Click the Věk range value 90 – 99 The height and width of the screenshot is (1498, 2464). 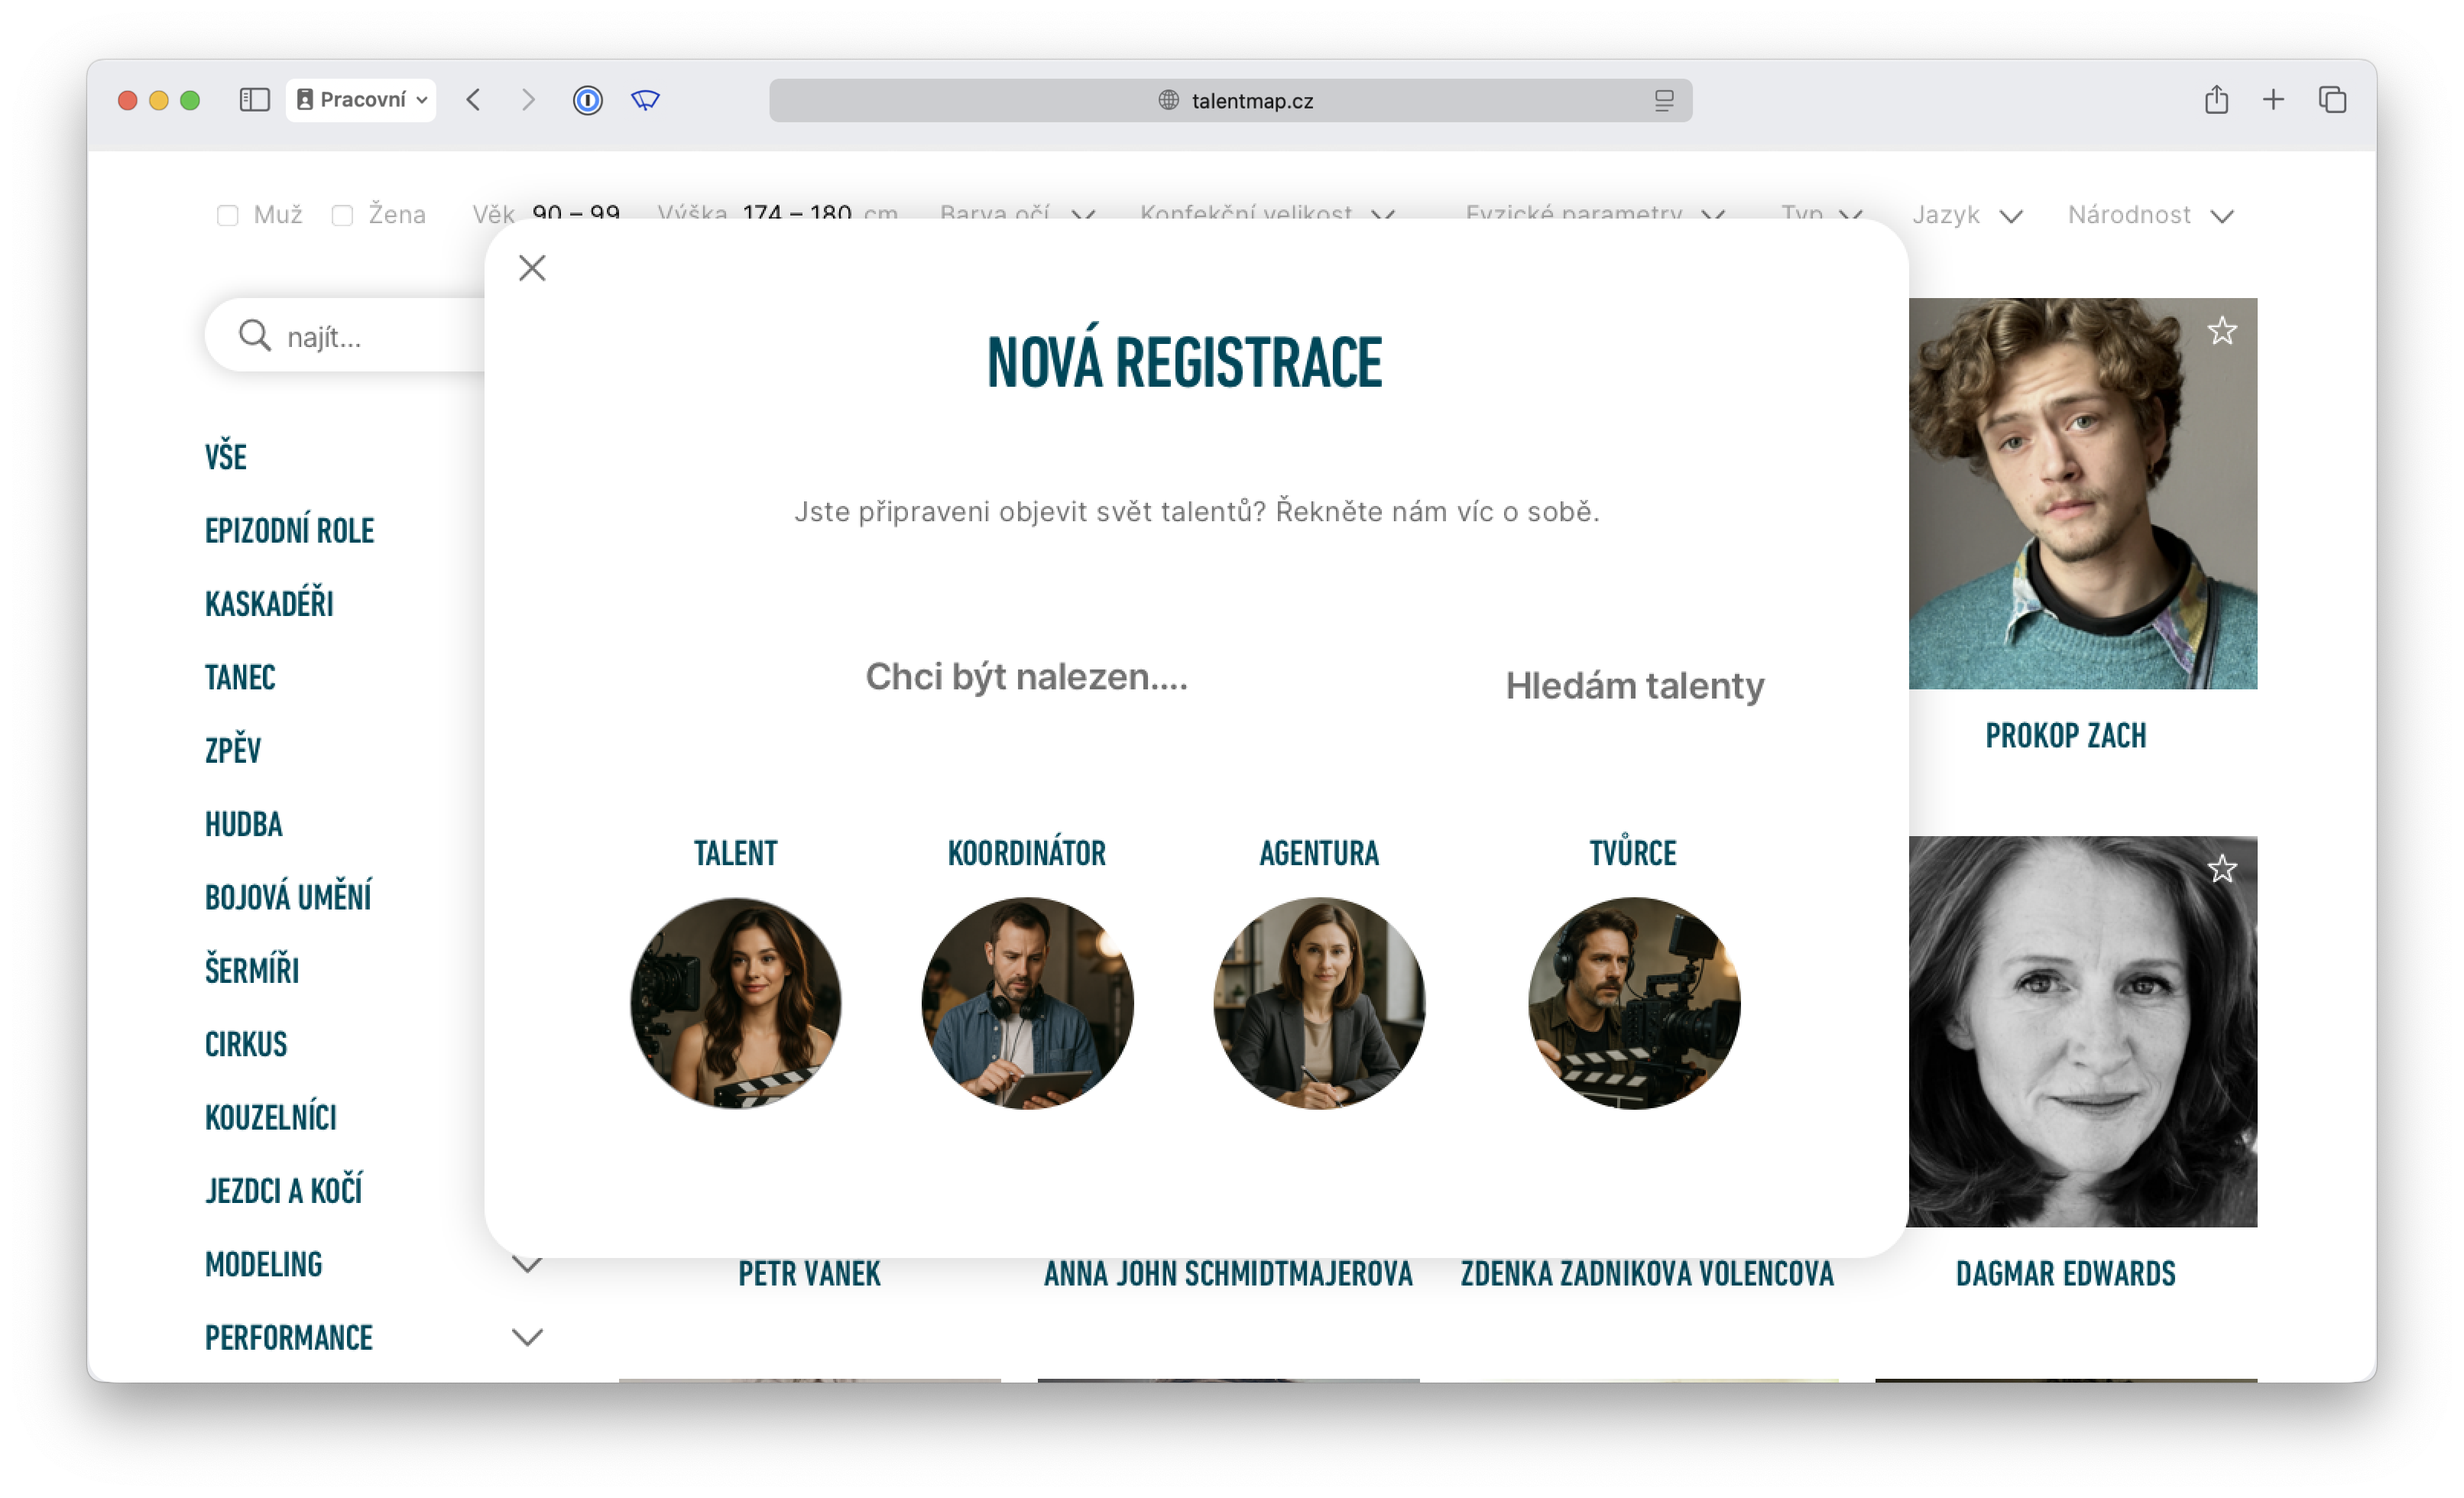pos(576,213)
